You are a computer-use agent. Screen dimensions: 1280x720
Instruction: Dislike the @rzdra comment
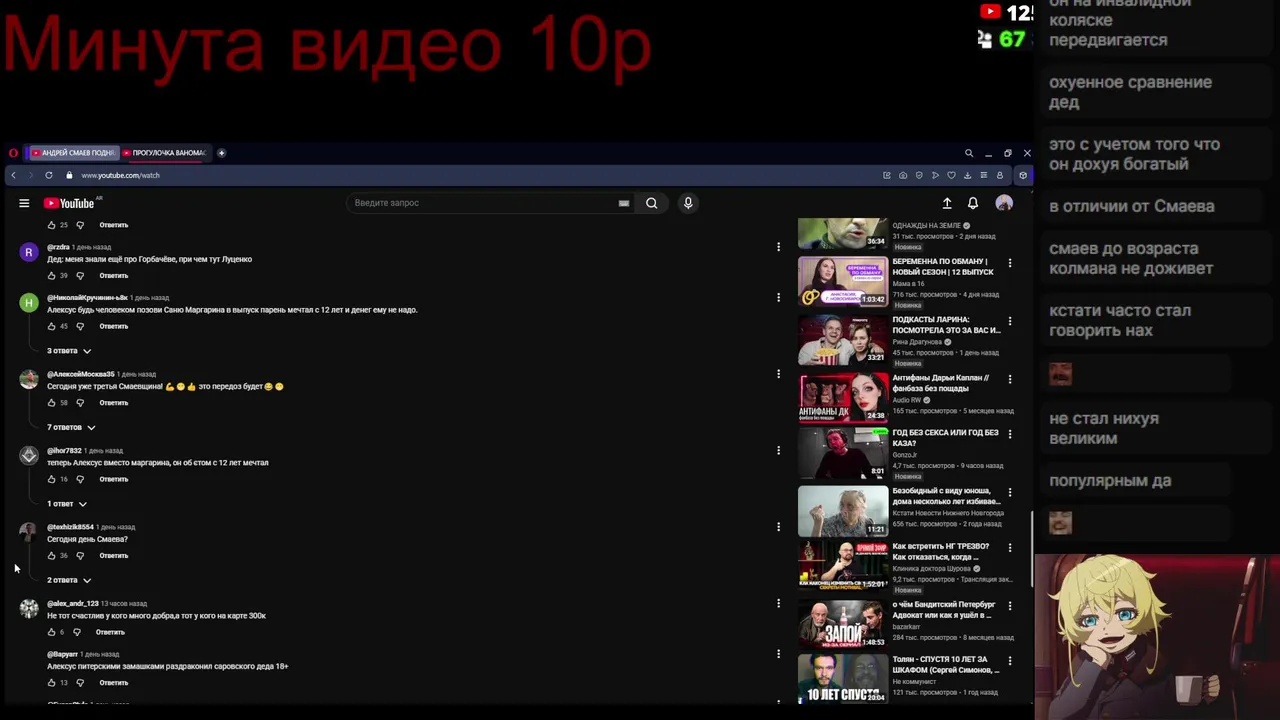click(x=80, y=275)
